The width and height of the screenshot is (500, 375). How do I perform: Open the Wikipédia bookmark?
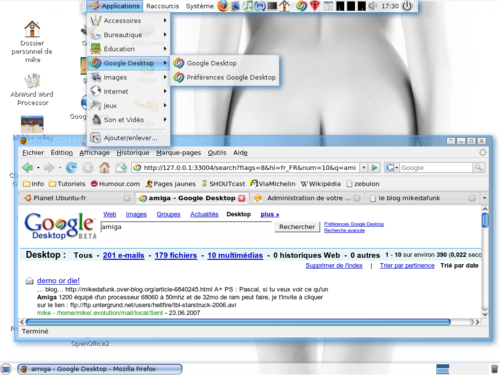pyautogui.click(x=320, y=184)
